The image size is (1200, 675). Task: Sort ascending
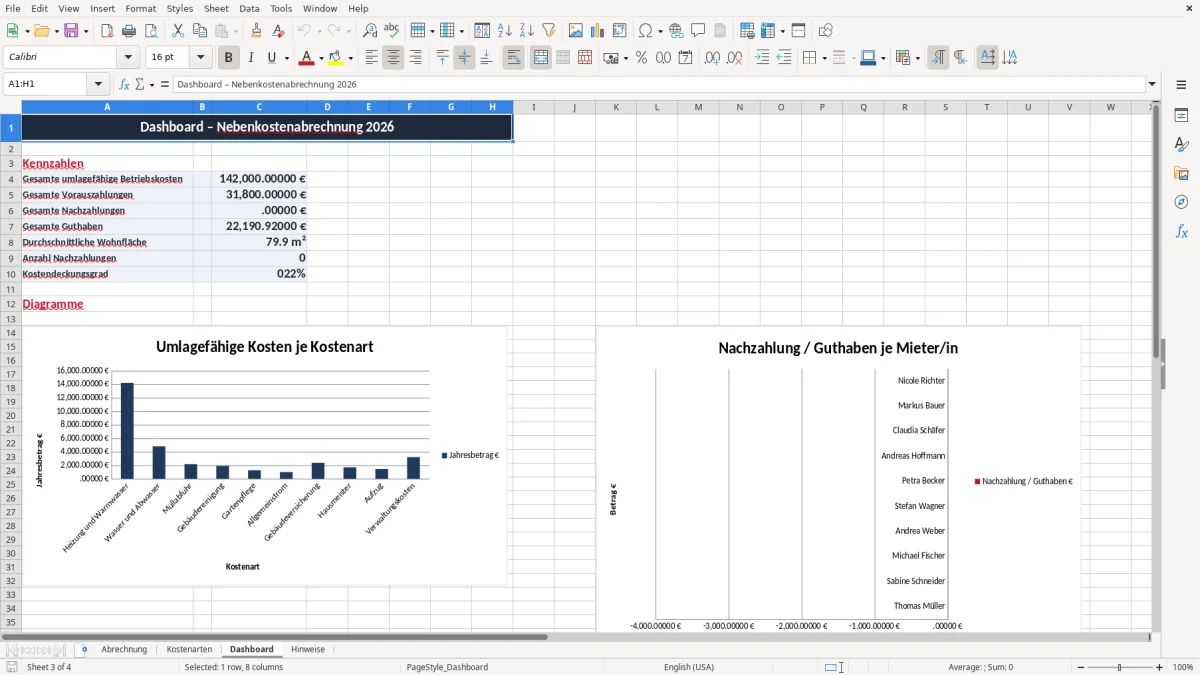[x=505, y=31]
